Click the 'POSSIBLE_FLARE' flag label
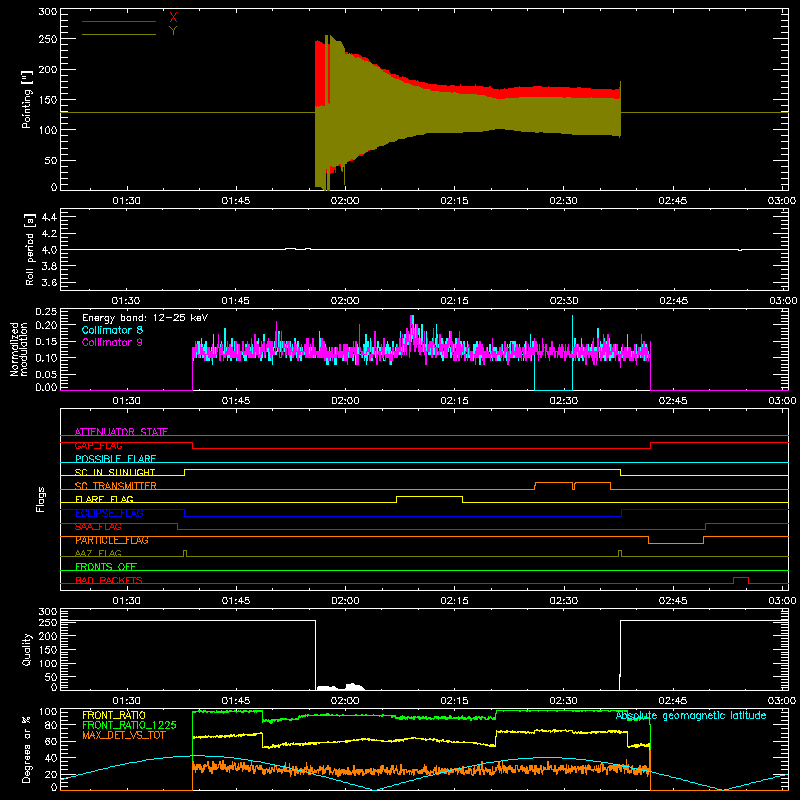The height and width of the screenshot is (800, 800). [x=115, y=459]
